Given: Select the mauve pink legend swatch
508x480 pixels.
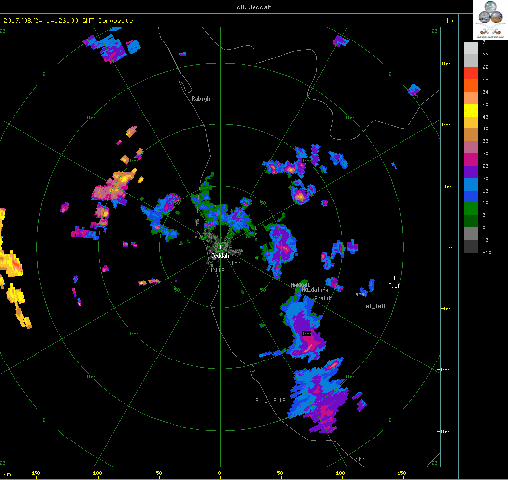Looking at the screenshot, I should (471, 147).
